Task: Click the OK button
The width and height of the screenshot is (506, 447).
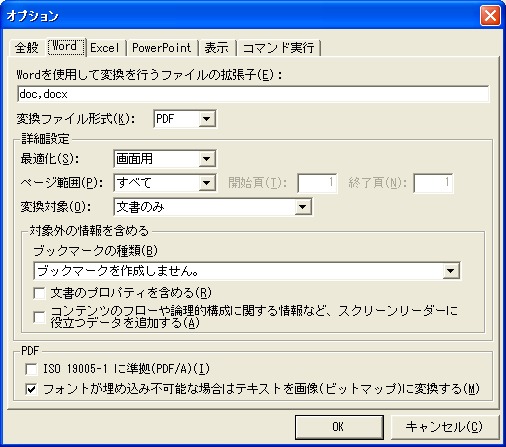Action: coord(339,427)
